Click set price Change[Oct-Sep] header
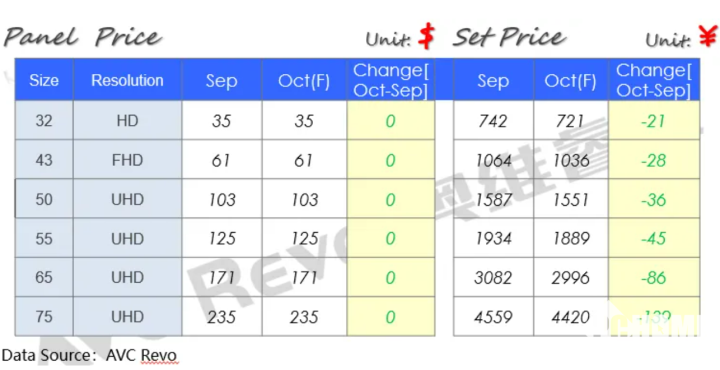Viewport: 720px width, 370px height. click(654, 80)
